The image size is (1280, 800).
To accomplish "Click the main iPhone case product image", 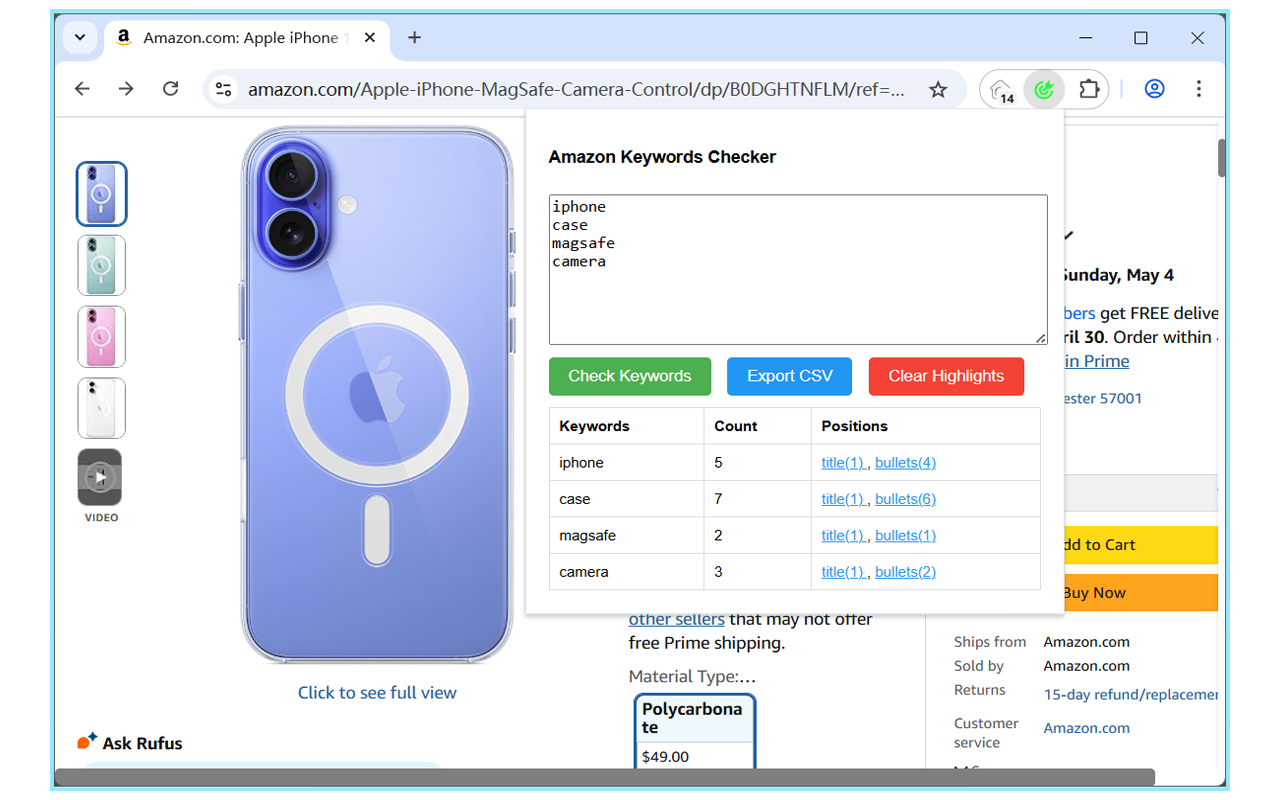I will tap(377, 395).
